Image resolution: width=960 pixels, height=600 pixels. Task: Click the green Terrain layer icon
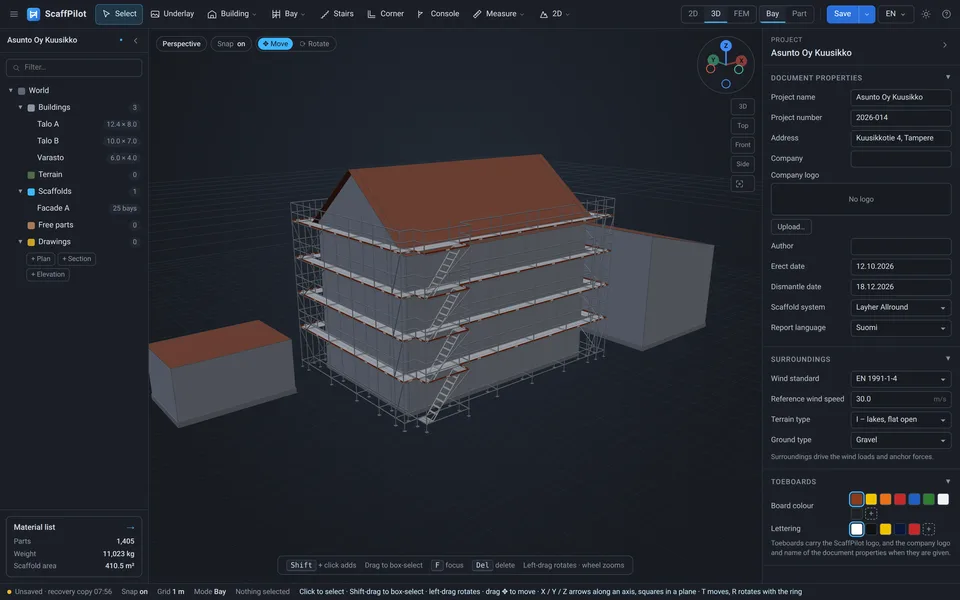[x=31, y=175]
